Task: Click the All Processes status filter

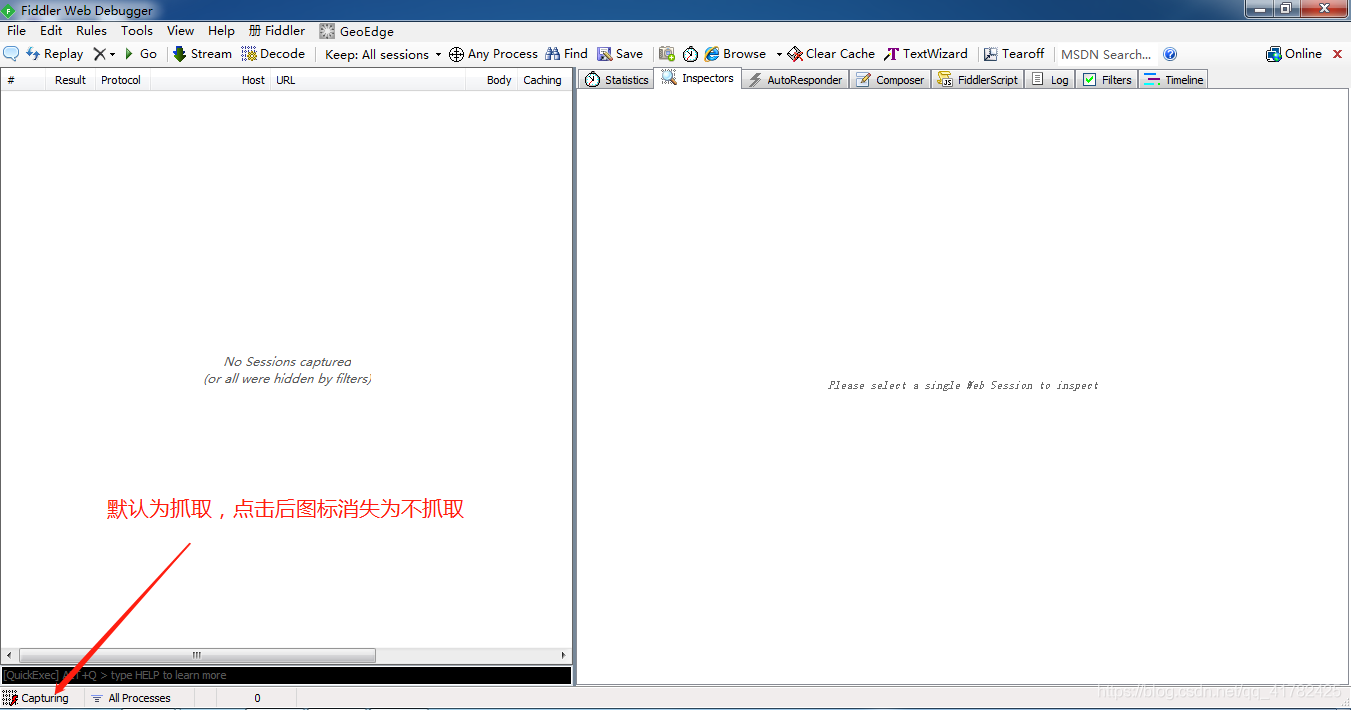Action: click(131, 698)
